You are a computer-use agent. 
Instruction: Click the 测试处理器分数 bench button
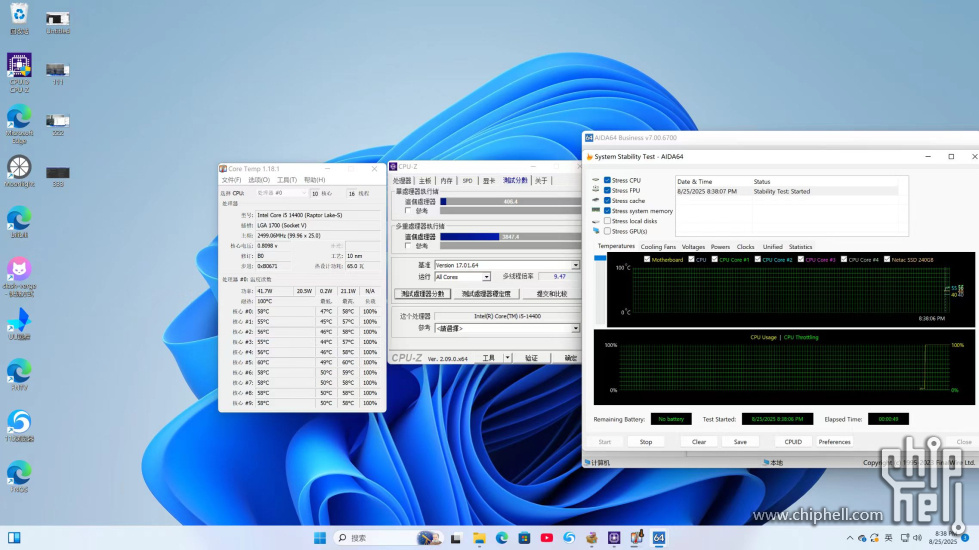coord(422,293)
